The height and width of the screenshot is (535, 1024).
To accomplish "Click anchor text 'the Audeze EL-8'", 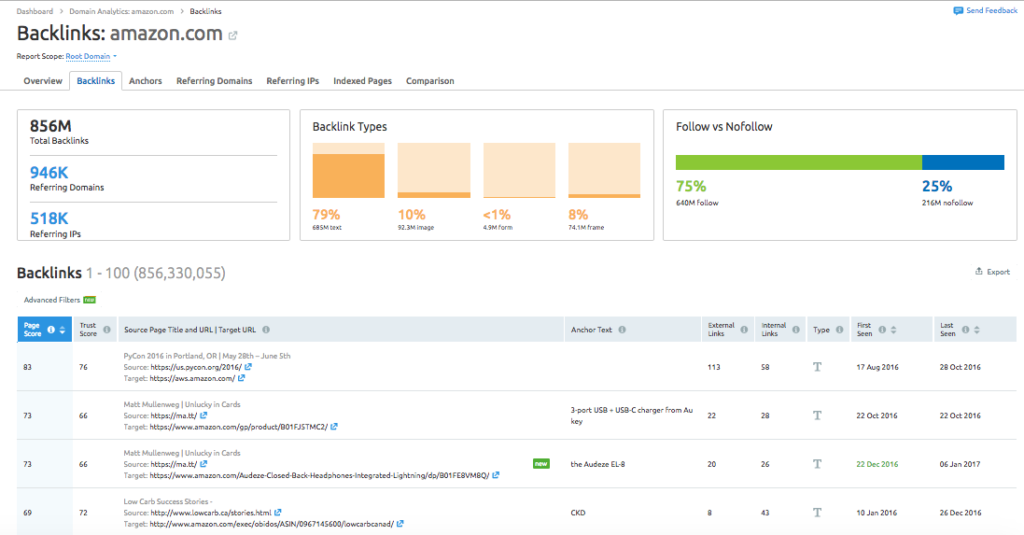I will [x=598, y=464].
